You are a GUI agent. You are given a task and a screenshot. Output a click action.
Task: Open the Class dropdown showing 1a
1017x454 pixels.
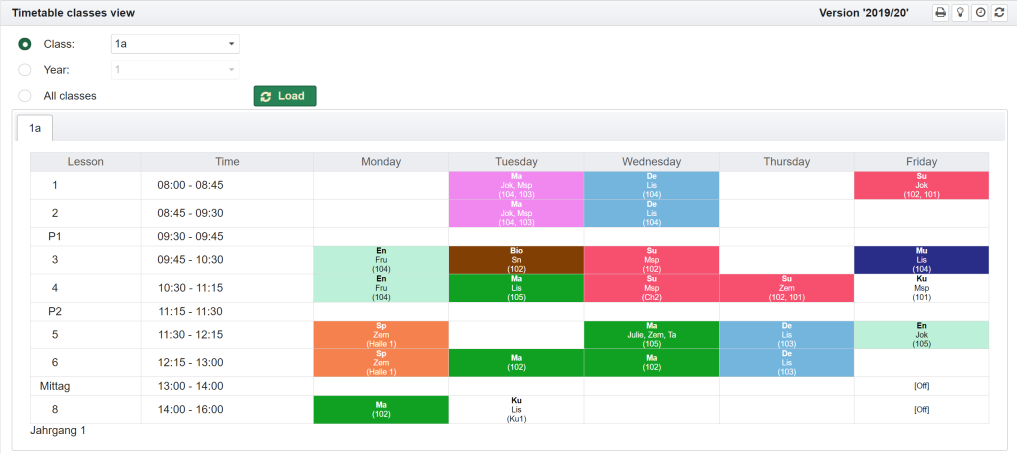174,44
